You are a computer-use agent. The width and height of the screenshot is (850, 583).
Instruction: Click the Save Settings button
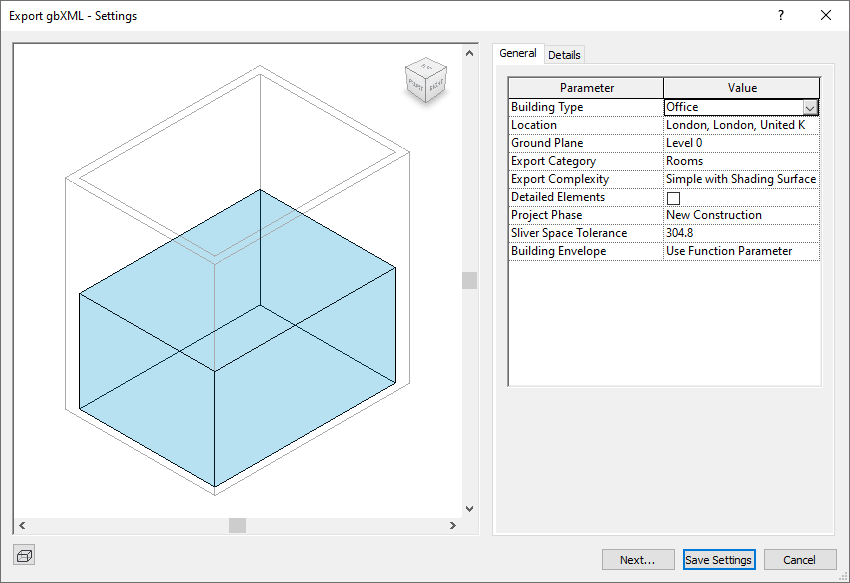[719, 559]
